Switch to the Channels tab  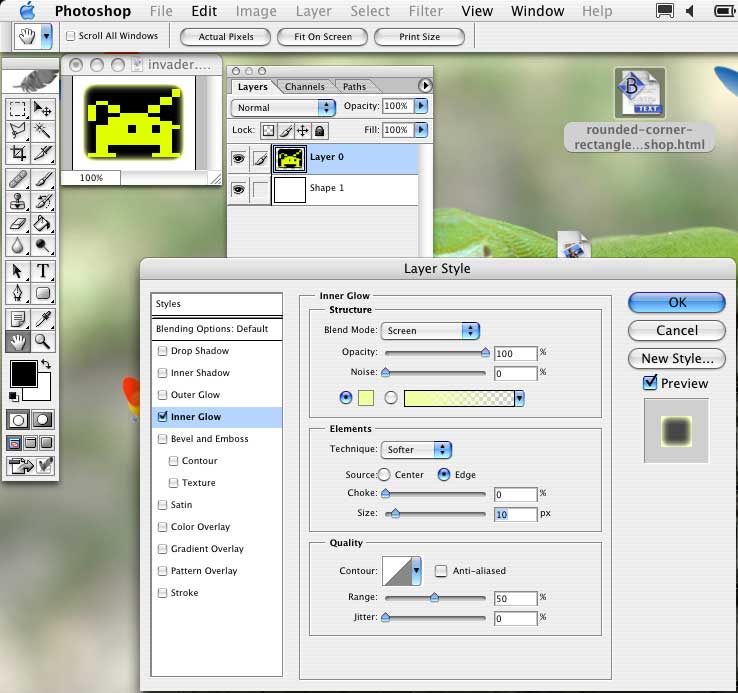[305, 87]
